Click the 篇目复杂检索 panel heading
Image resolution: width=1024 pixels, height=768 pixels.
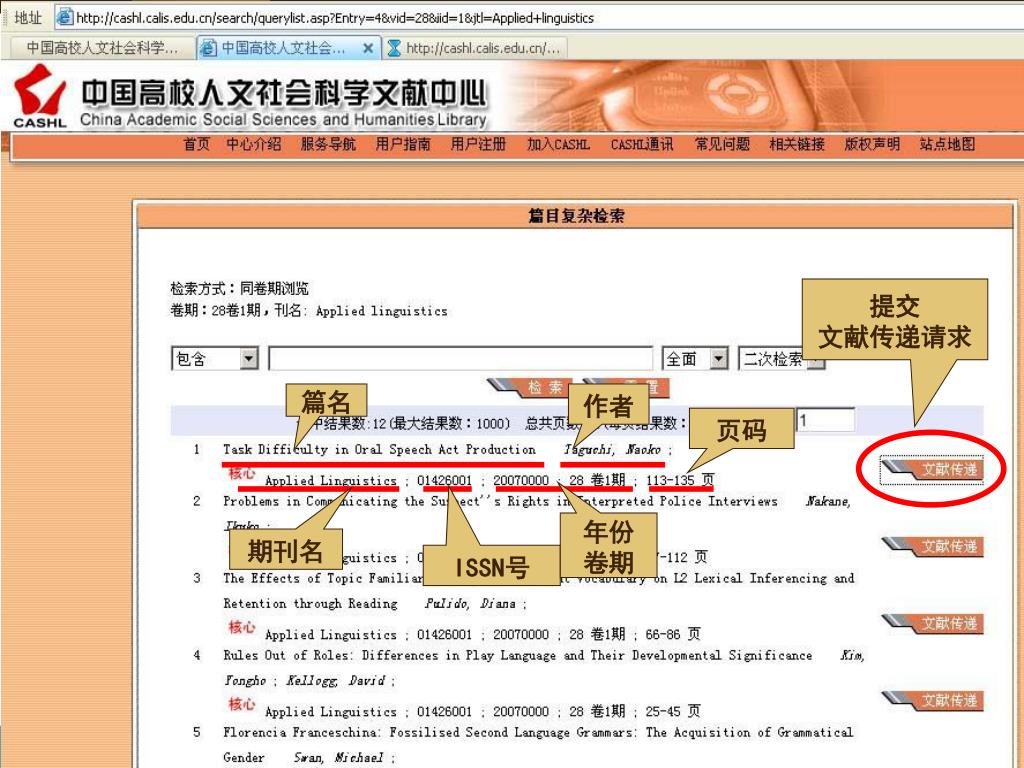click(576, 216)
